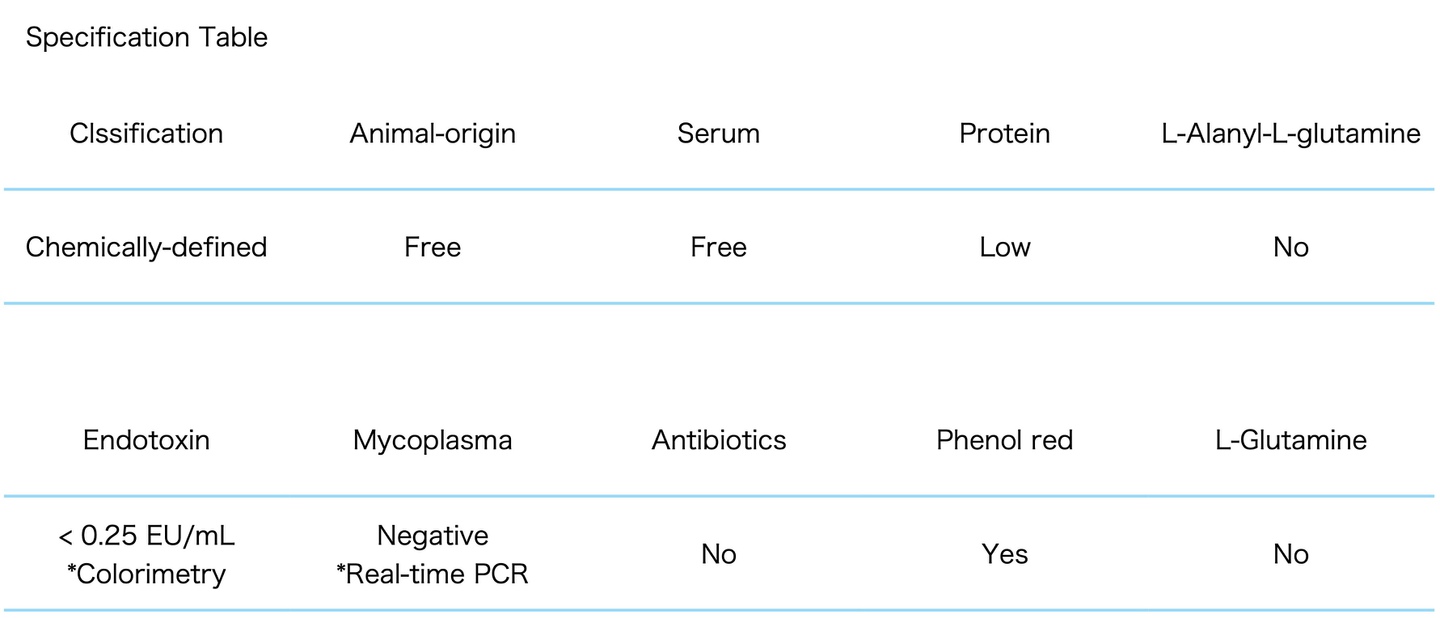Select the L-Glutamine column header
This screenshot has width=1440, height=618.
pos(1290,440)
